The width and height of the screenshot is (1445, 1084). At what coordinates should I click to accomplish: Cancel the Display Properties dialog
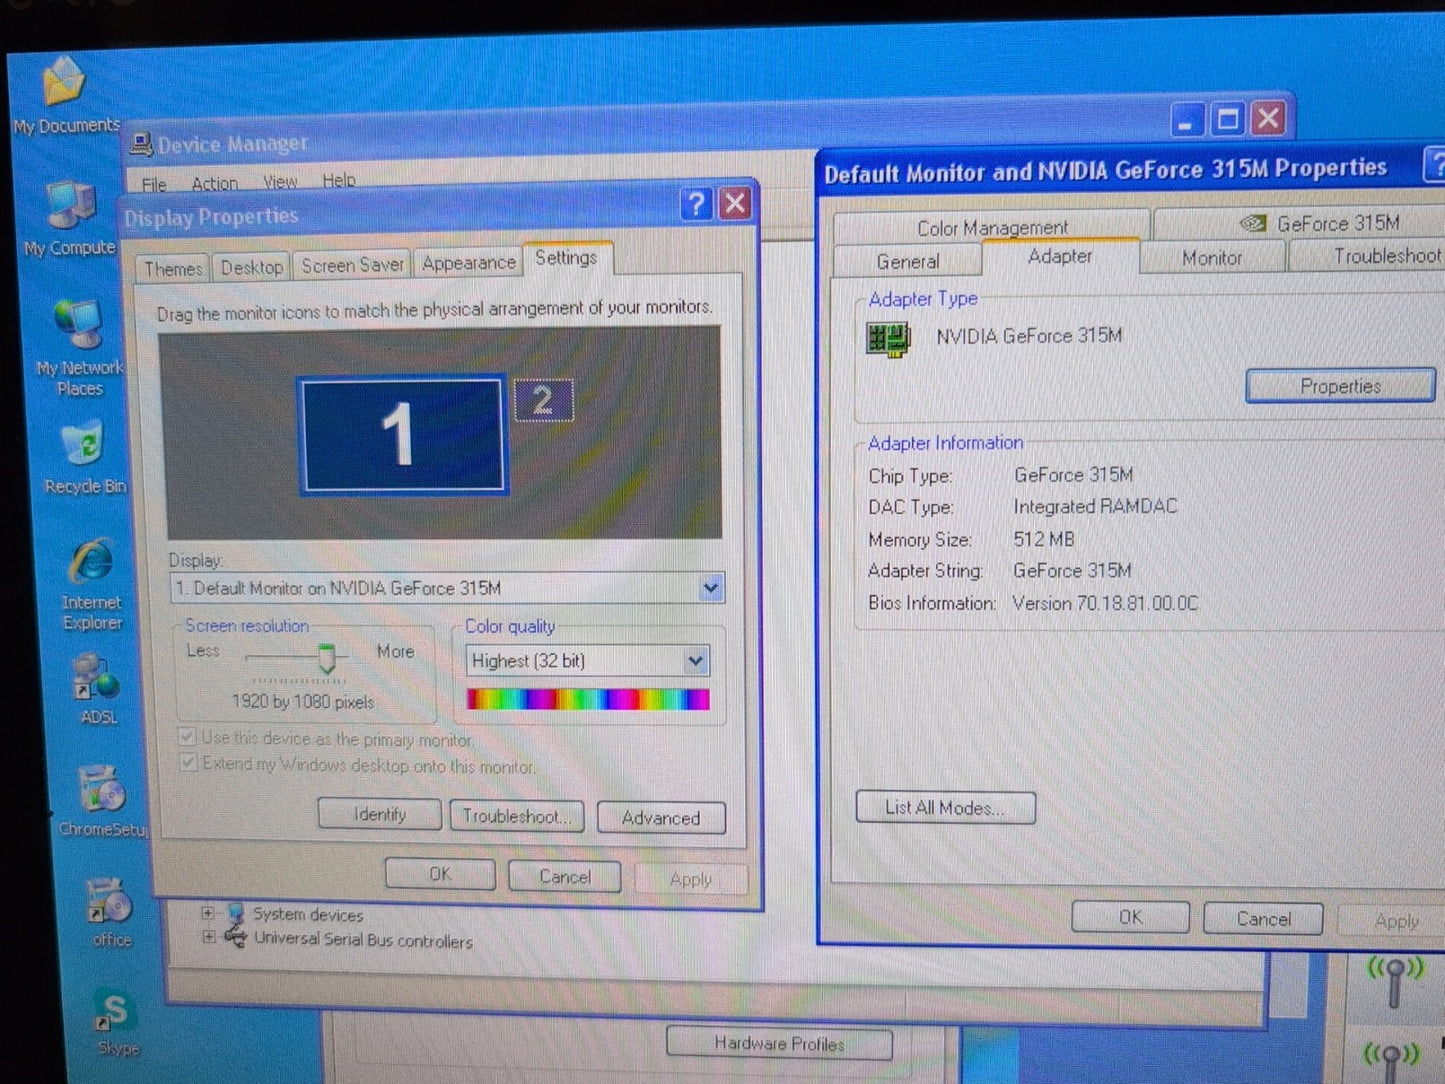pos(565,877)
